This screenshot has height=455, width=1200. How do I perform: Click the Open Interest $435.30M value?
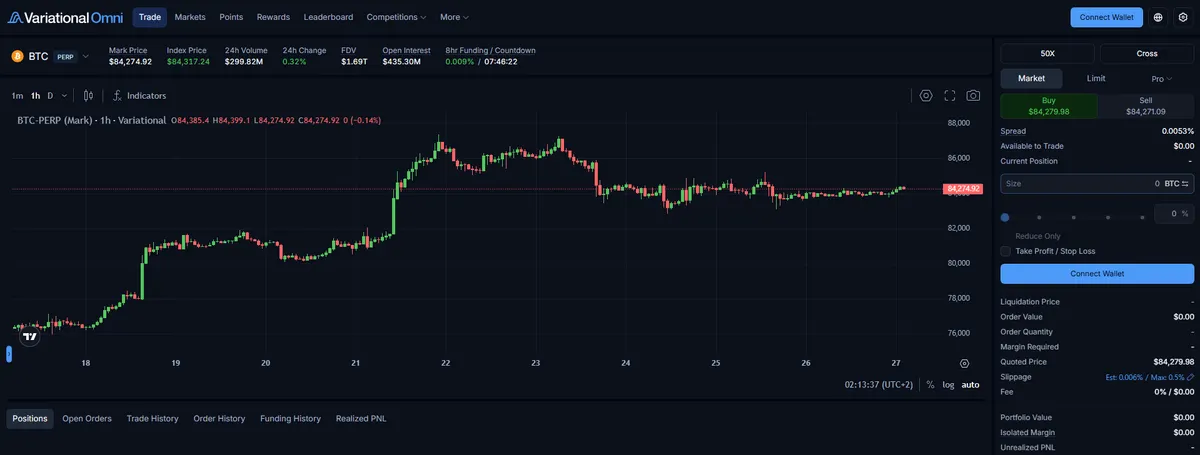[402, 62]
